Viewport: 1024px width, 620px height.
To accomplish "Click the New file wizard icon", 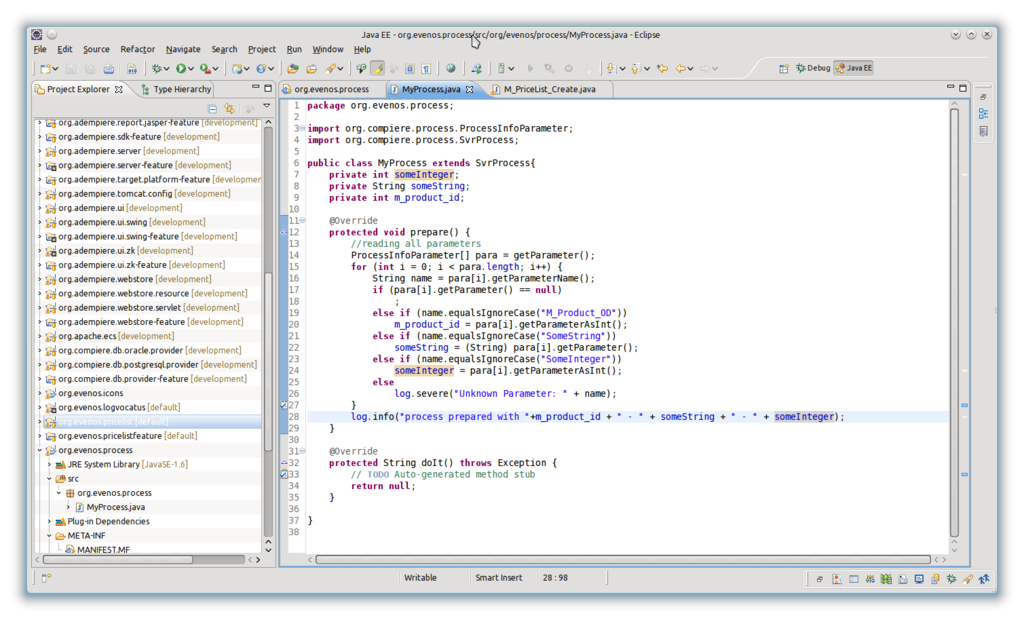I will 44,68.
